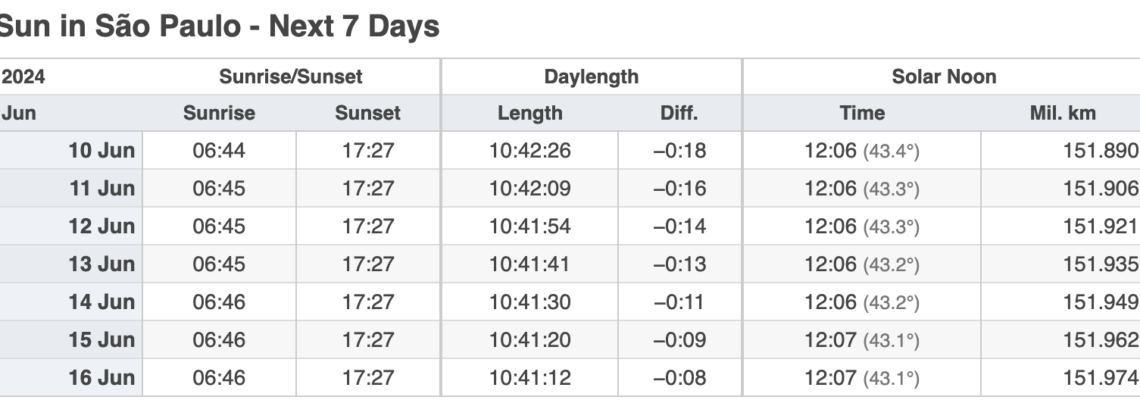Select the 10:42:26 daylength cell
The height and width of the screenshot is (400, 1140).
(x=530, y=151)
